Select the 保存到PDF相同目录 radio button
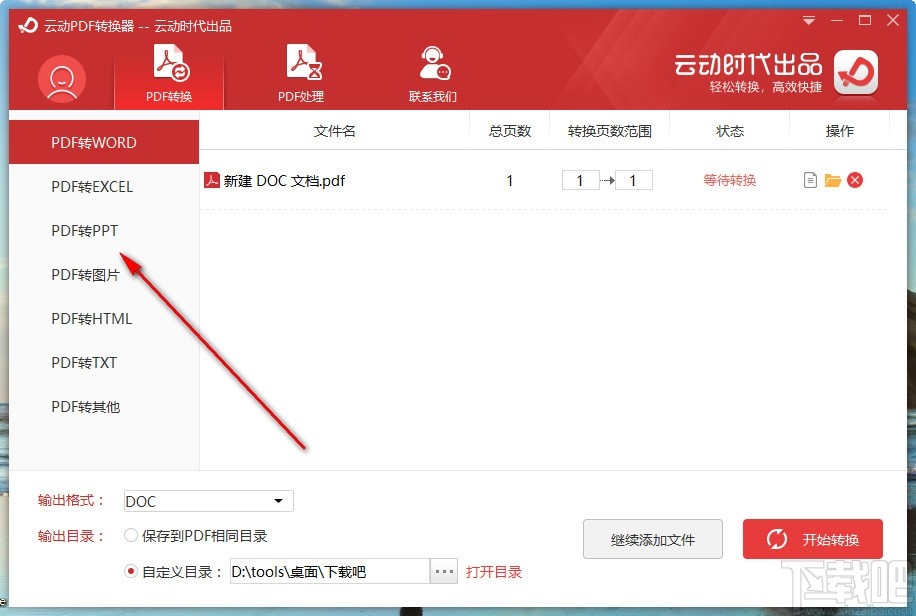The width and height of the screenshot is (916, 616). [x=131, y=536]
